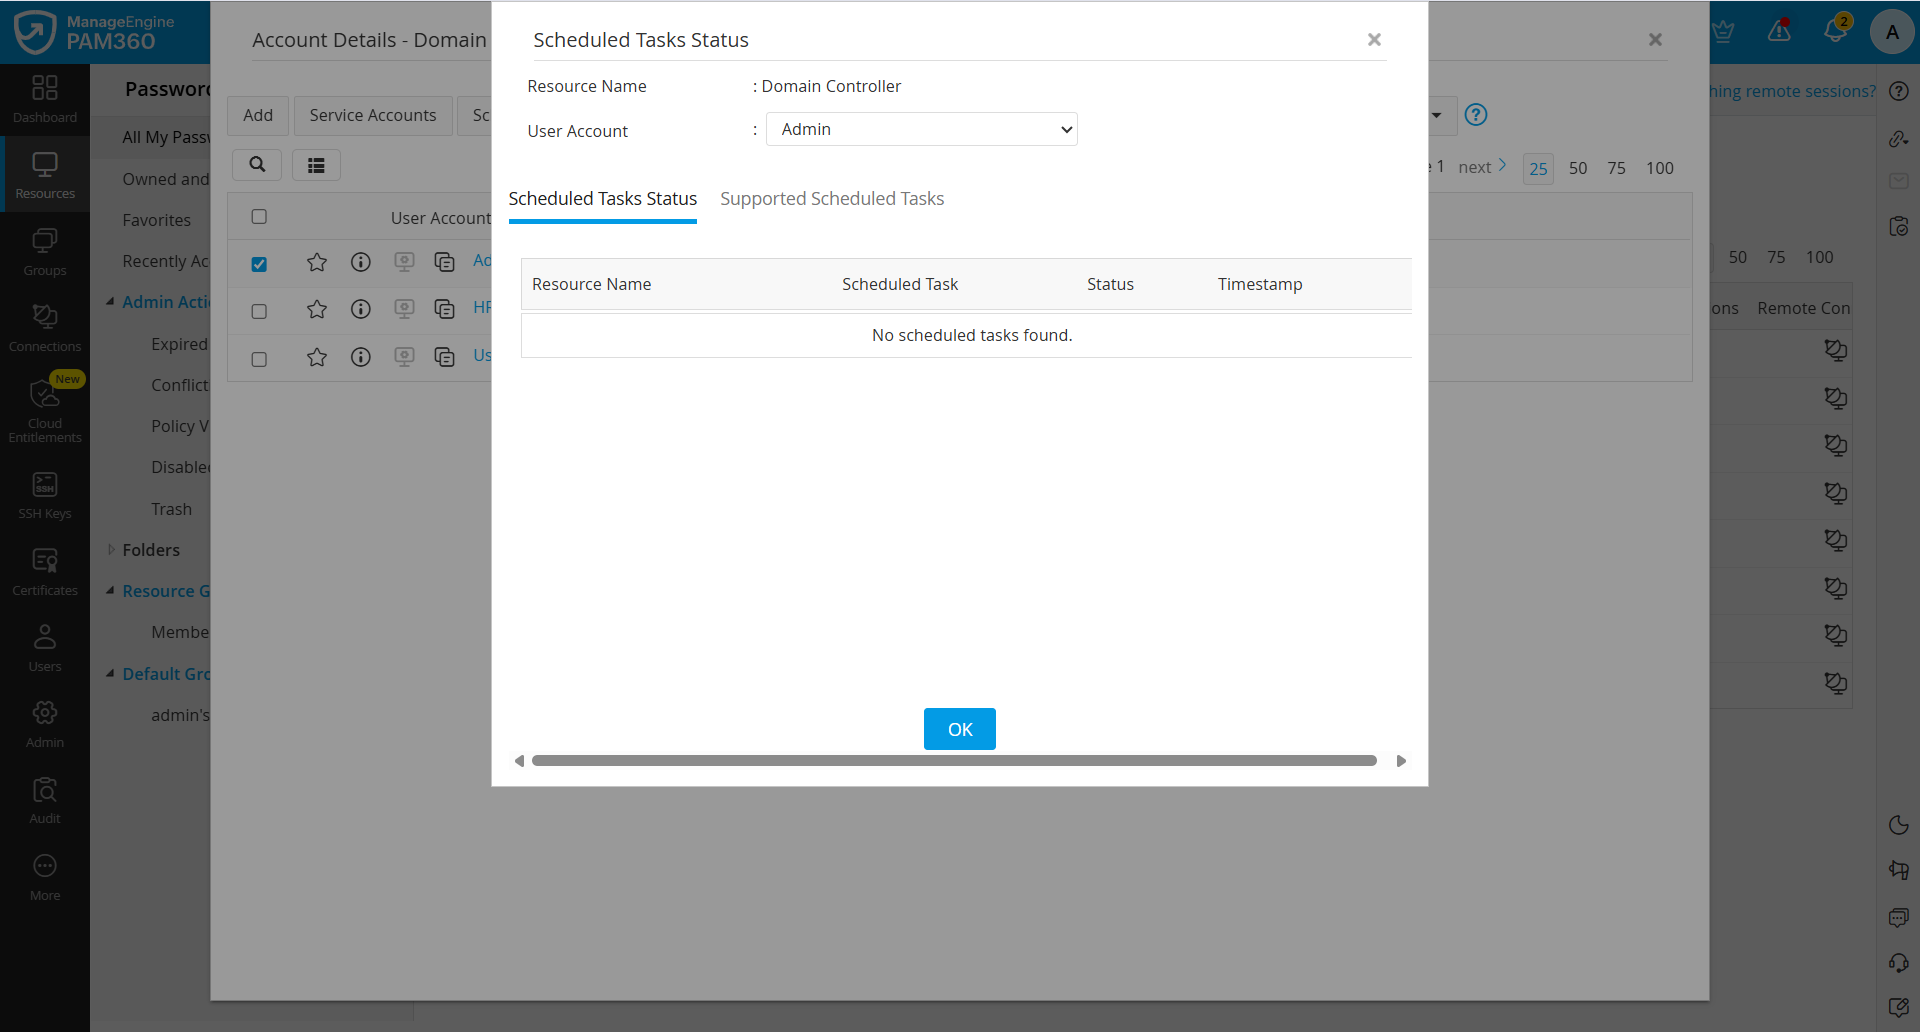
Task: Favorite the first account row star
Action: pos(317,262)
